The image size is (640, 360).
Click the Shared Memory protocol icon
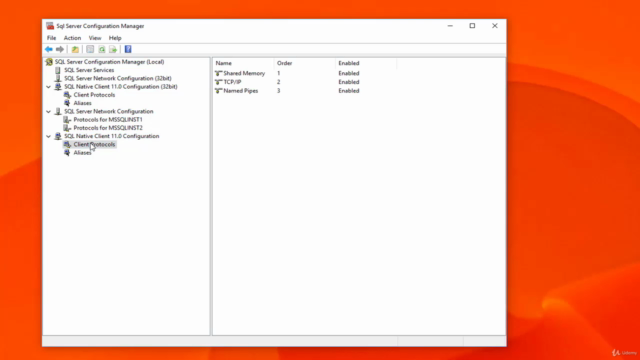[x=218, y=73]
